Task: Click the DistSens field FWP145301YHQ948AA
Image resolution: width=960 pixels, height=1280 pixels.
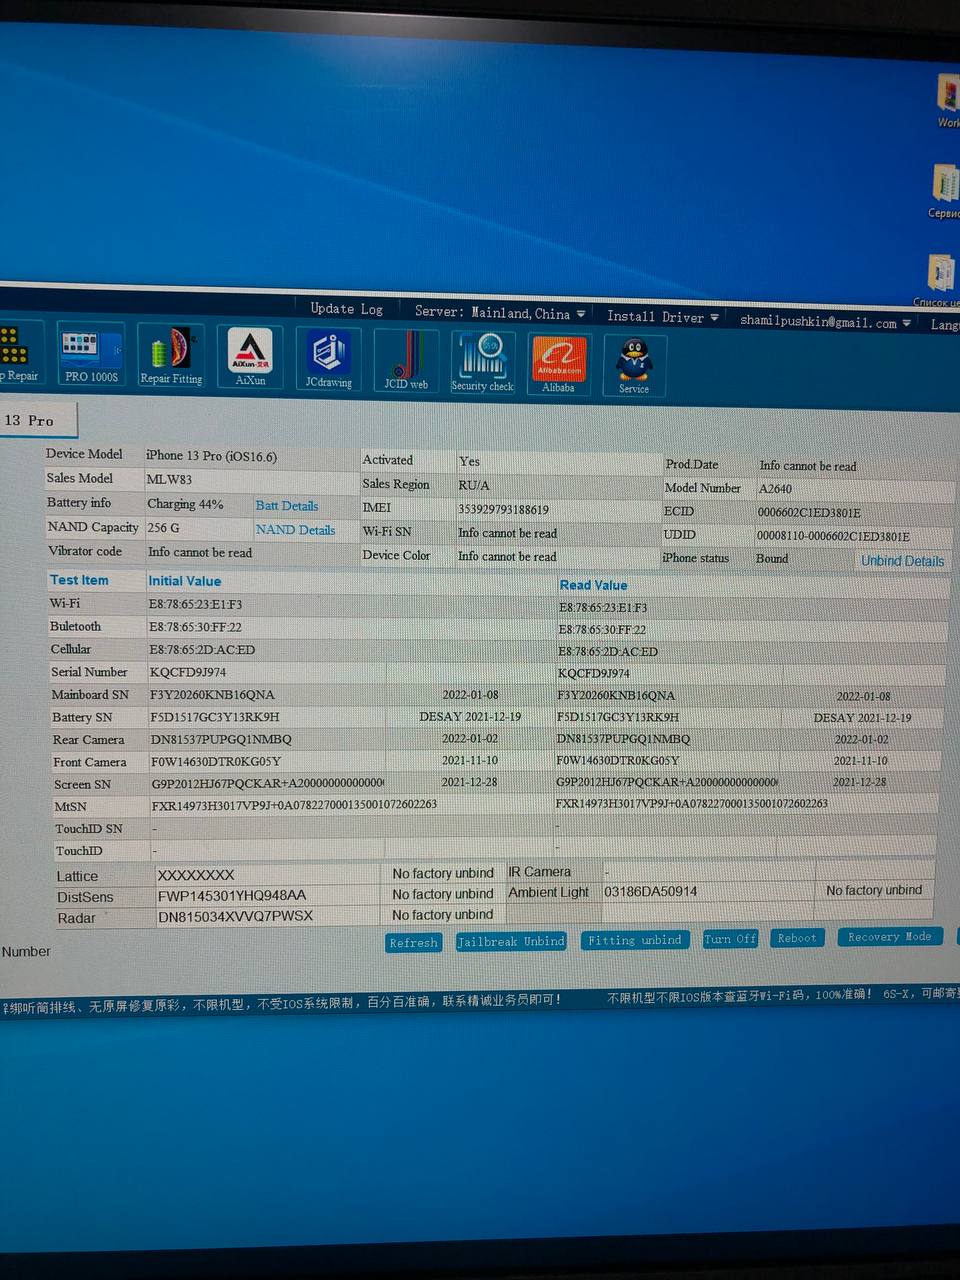Action: 268,896
